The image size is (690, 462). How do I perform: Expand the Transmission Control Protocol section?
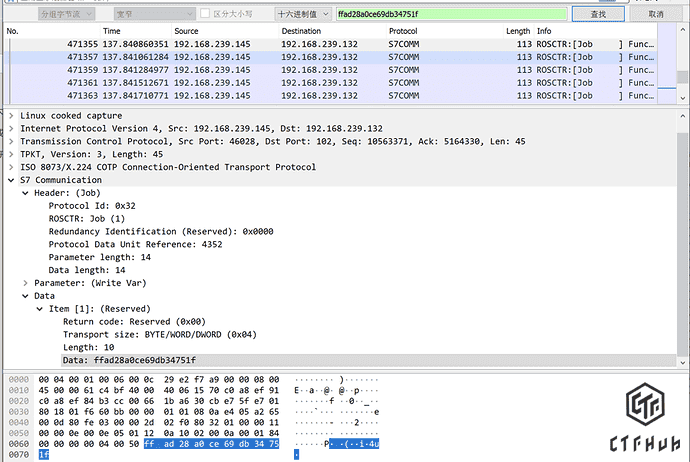11,141
